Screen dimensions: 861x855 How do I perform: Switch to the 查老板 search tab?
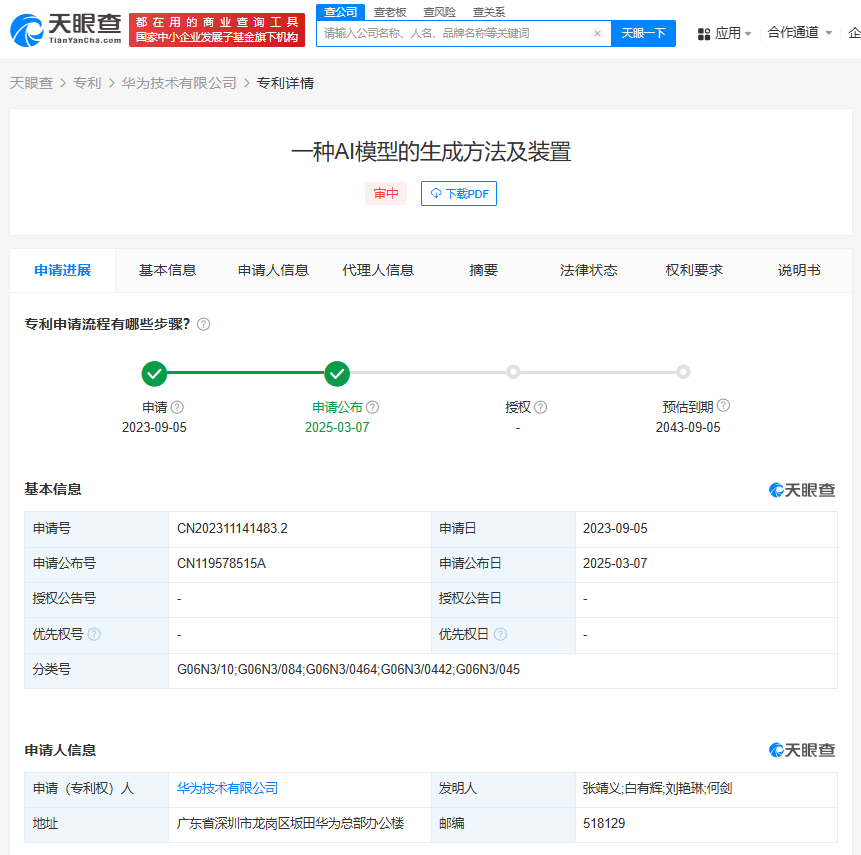point(390,12)
